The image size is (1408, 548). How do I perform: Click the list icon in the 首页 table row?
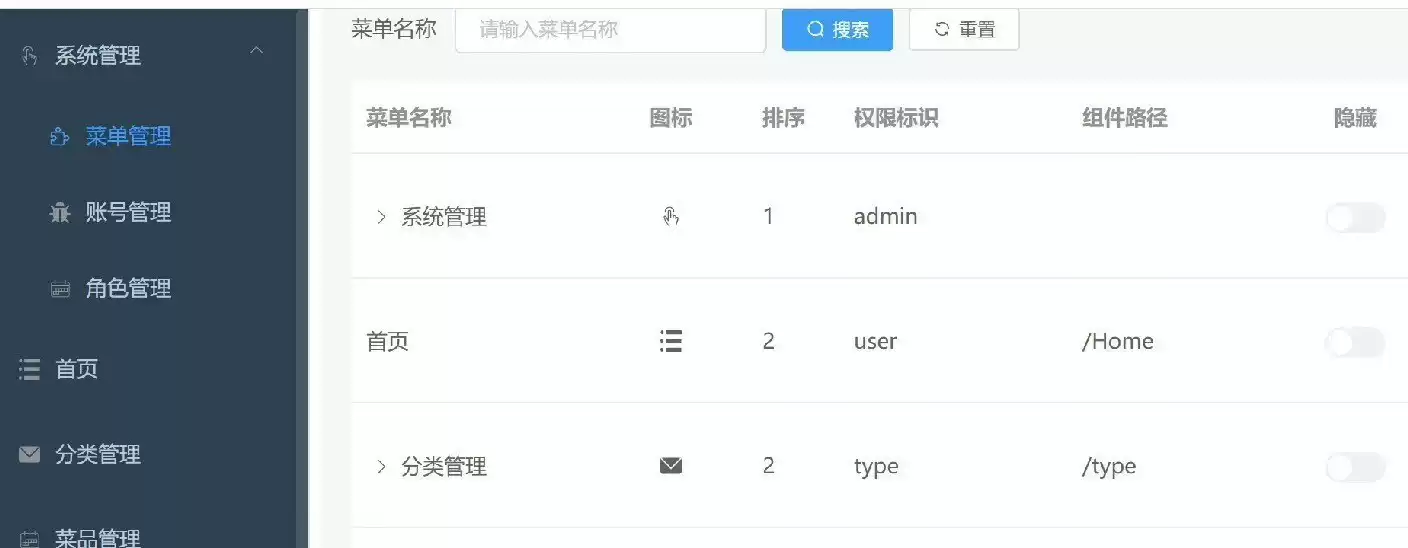click(671, 342)
